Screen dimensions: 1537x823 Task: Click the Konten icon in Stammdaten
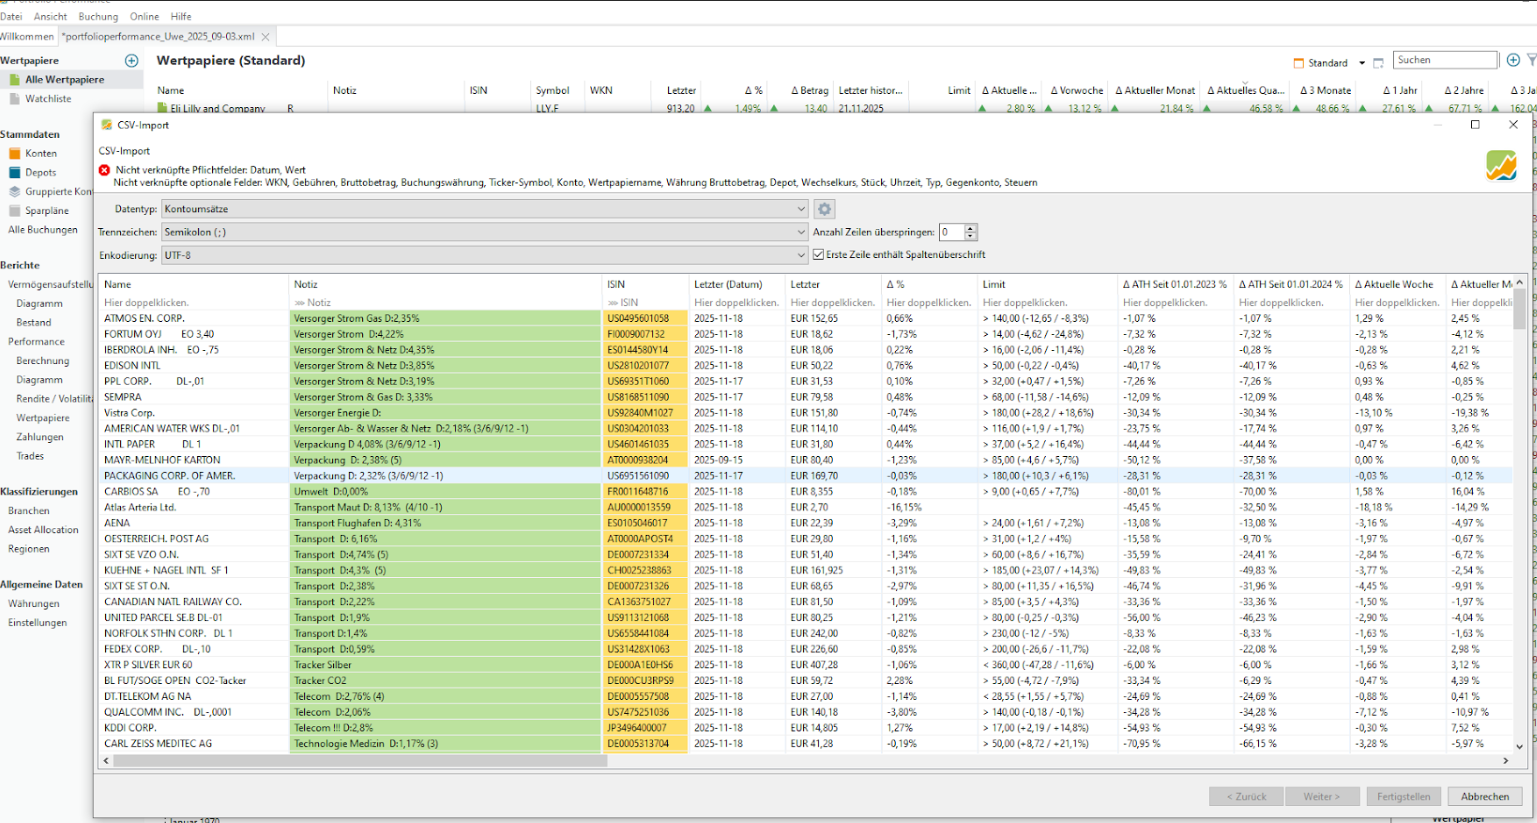click(15, 154)
